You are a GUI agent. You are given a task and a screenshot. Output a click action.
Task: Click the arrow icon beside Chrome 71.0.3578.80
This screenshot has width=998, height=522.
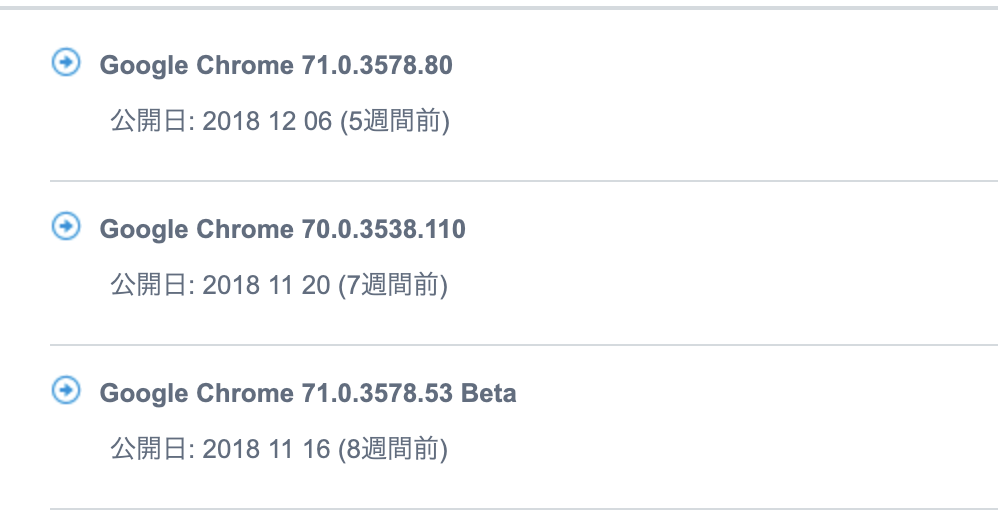click(x=66, y=62)
